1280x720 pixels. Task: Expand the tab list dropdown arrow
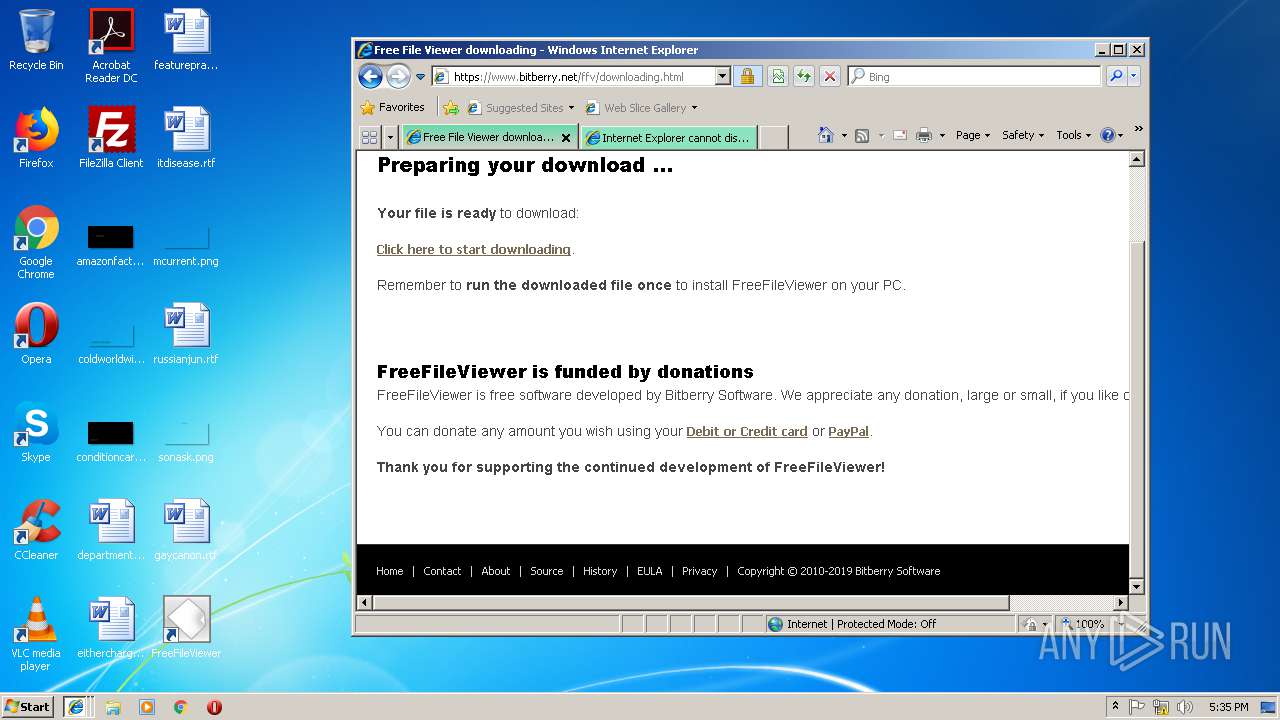coord(390,137)
